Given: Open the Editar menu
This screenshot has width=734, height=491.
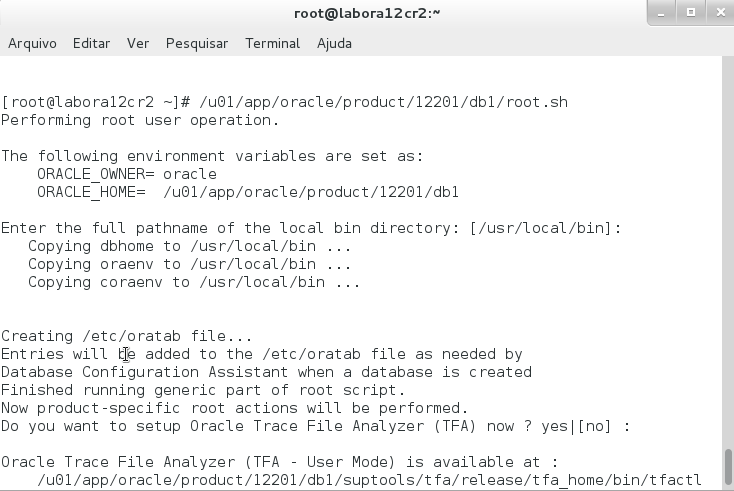Looking at the screenshot, I should pyautogui.click(x=91, y=43).
